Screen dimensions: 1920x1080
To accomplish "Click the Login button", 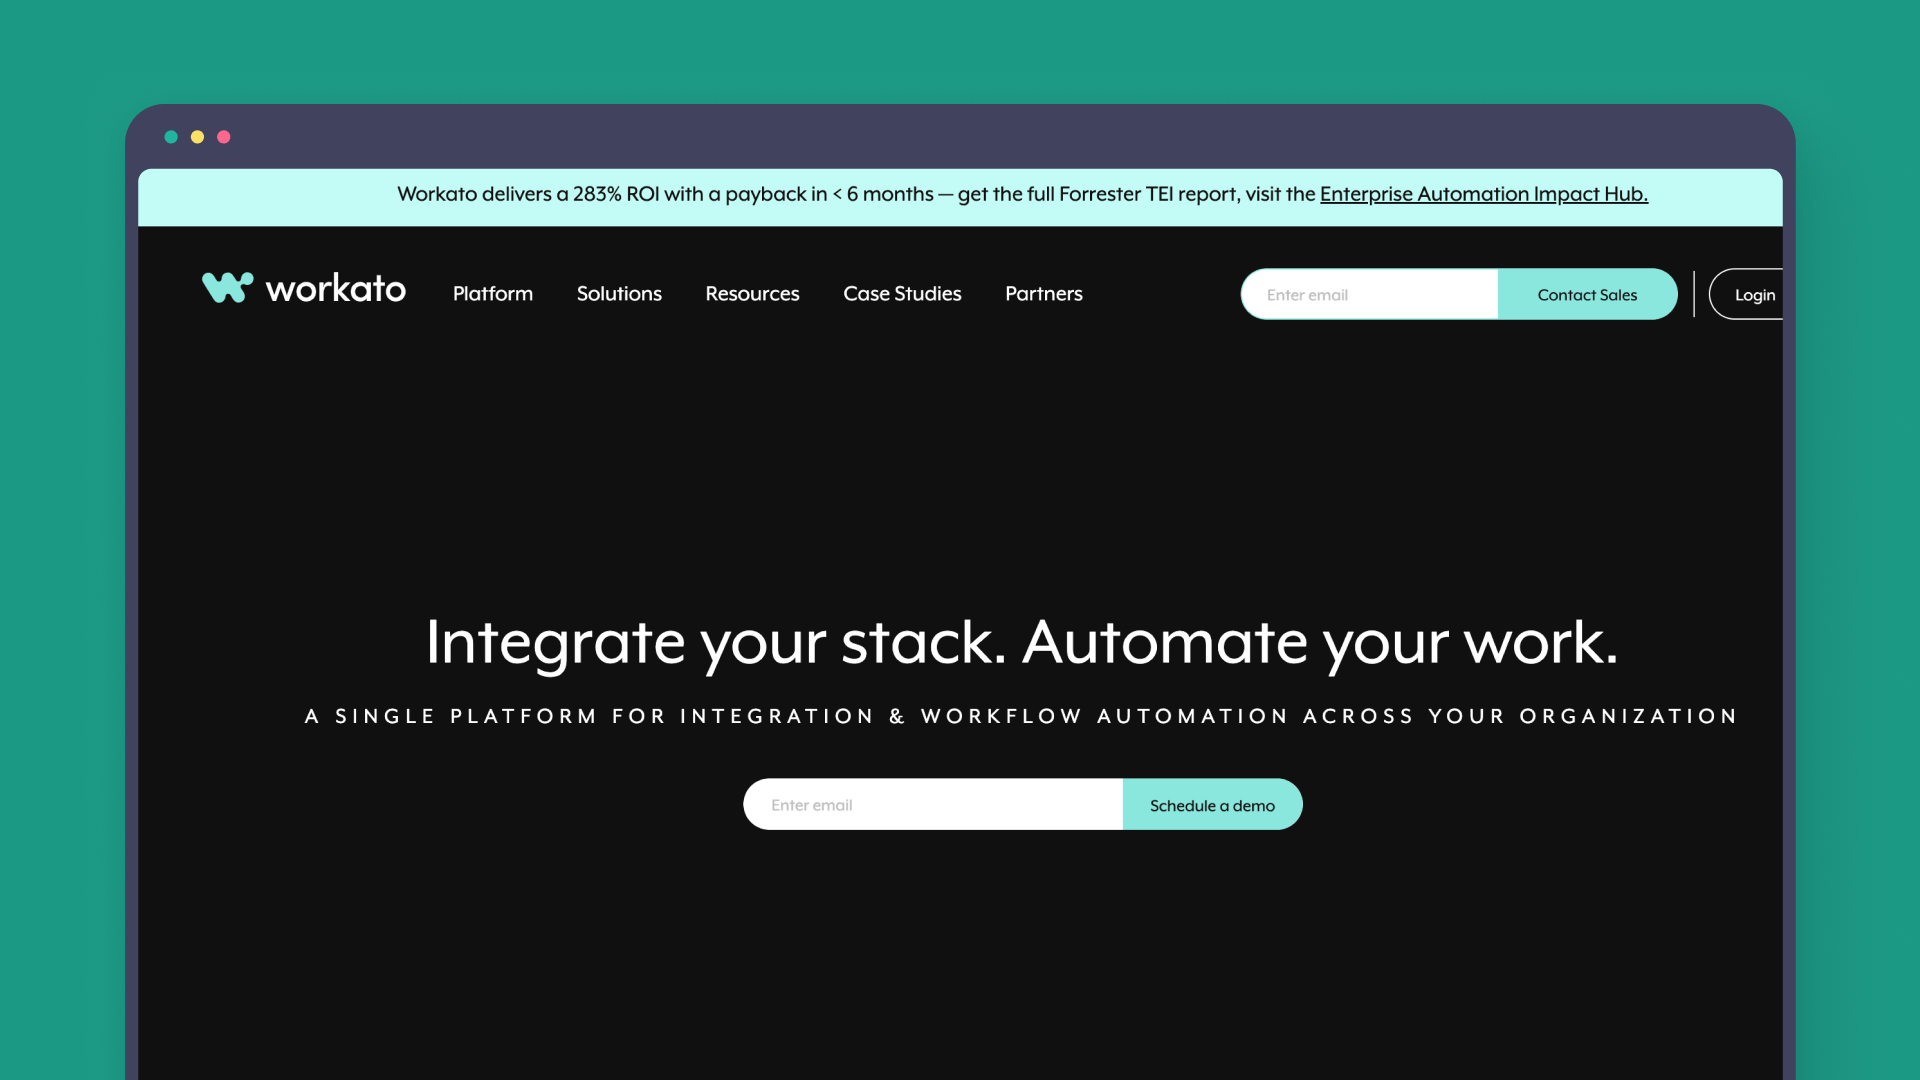I will click(1753, 295).
